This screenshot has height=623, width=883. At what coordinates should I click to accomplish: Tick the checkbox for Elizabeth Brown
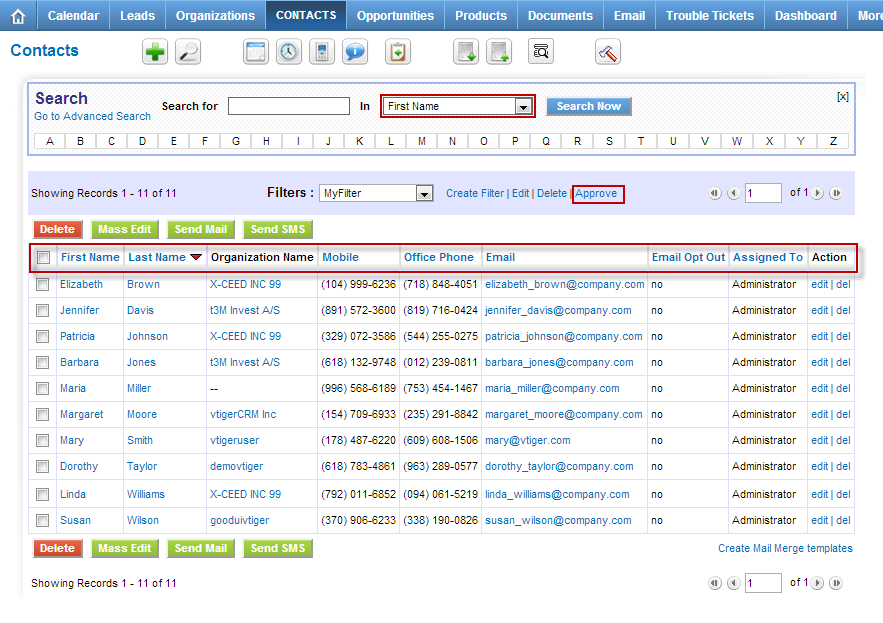coord(43,284)
